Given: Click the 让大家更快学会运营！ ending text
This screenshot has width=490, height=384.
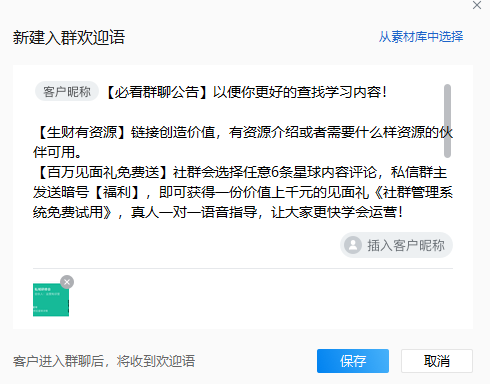Looking at the screenshot, I should click(x=337, y=212).
